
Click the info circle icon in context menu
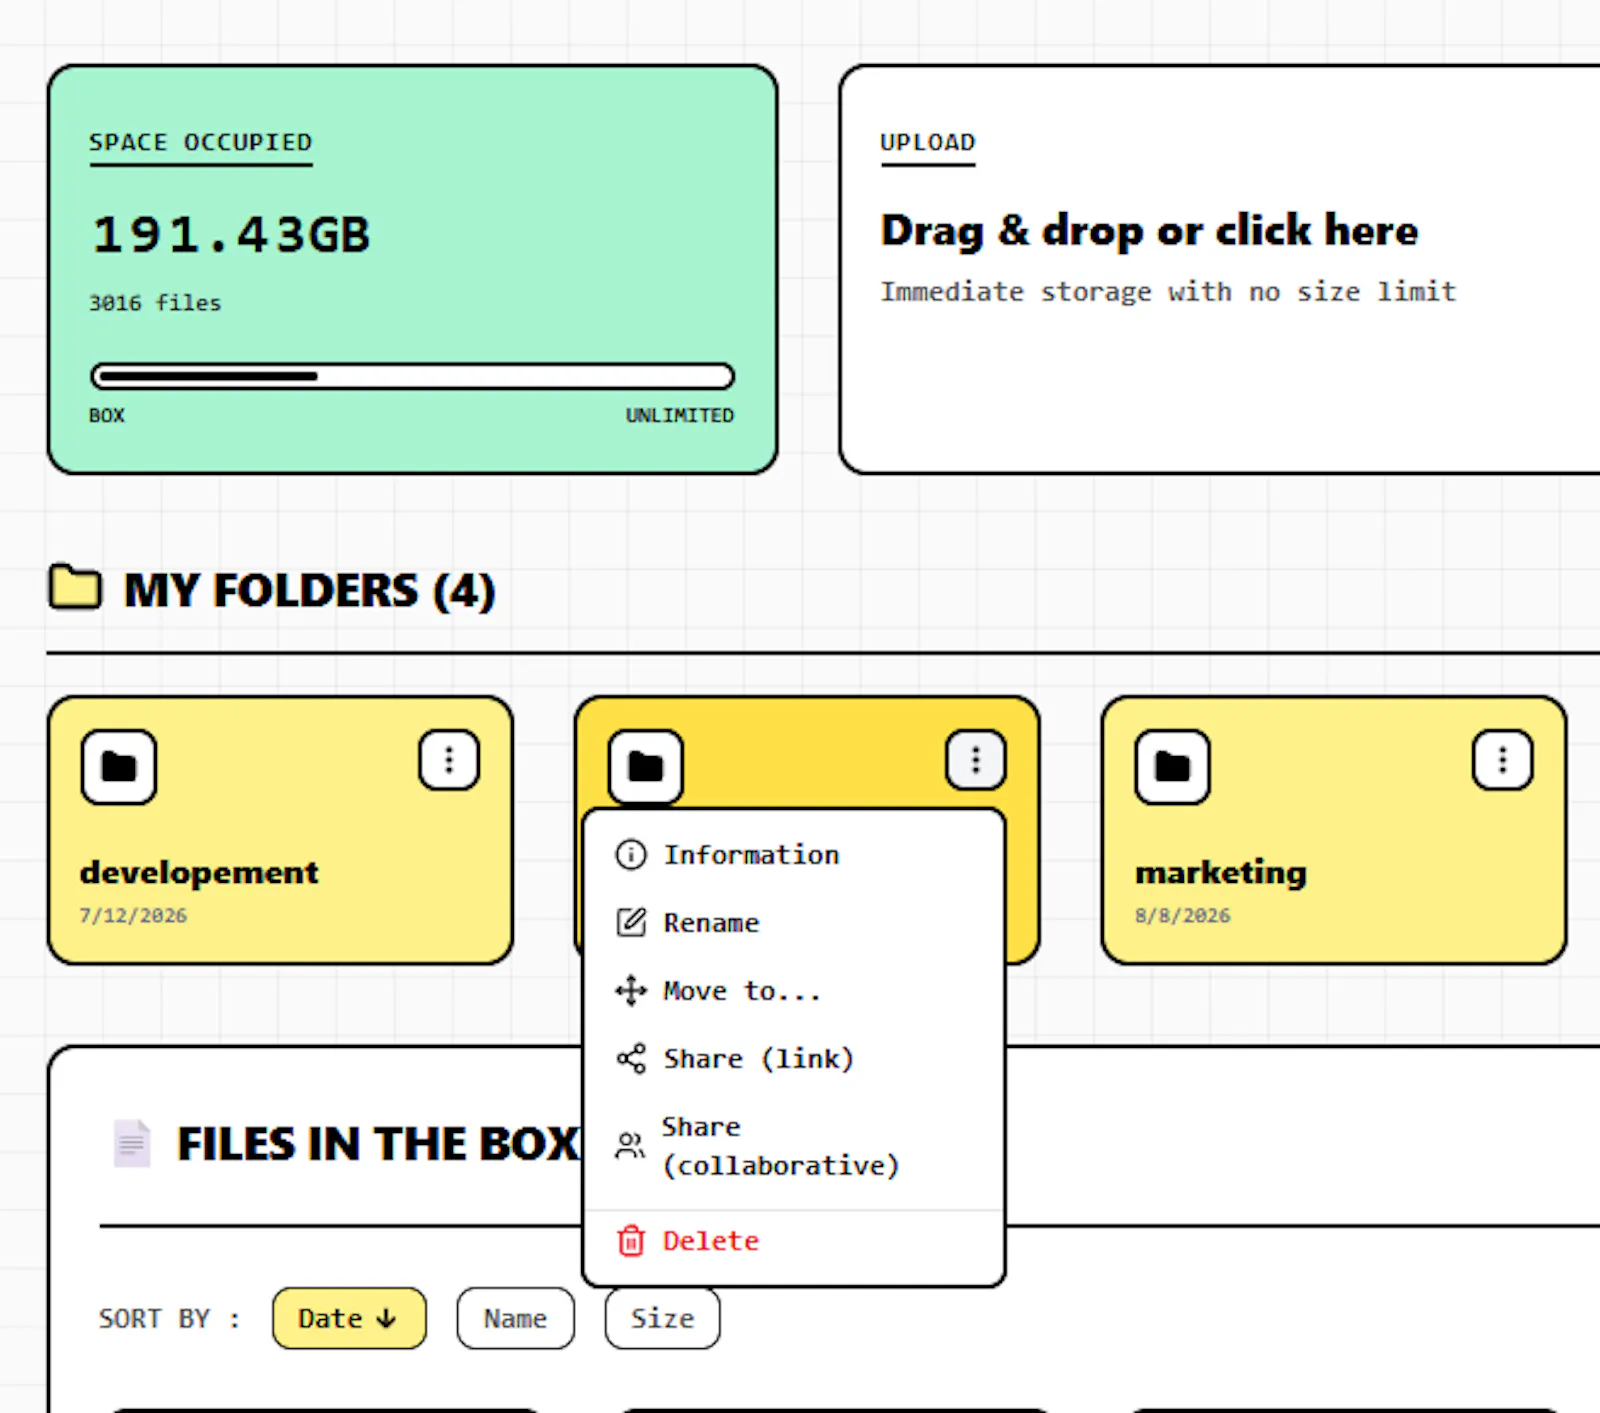click(631, 855)
